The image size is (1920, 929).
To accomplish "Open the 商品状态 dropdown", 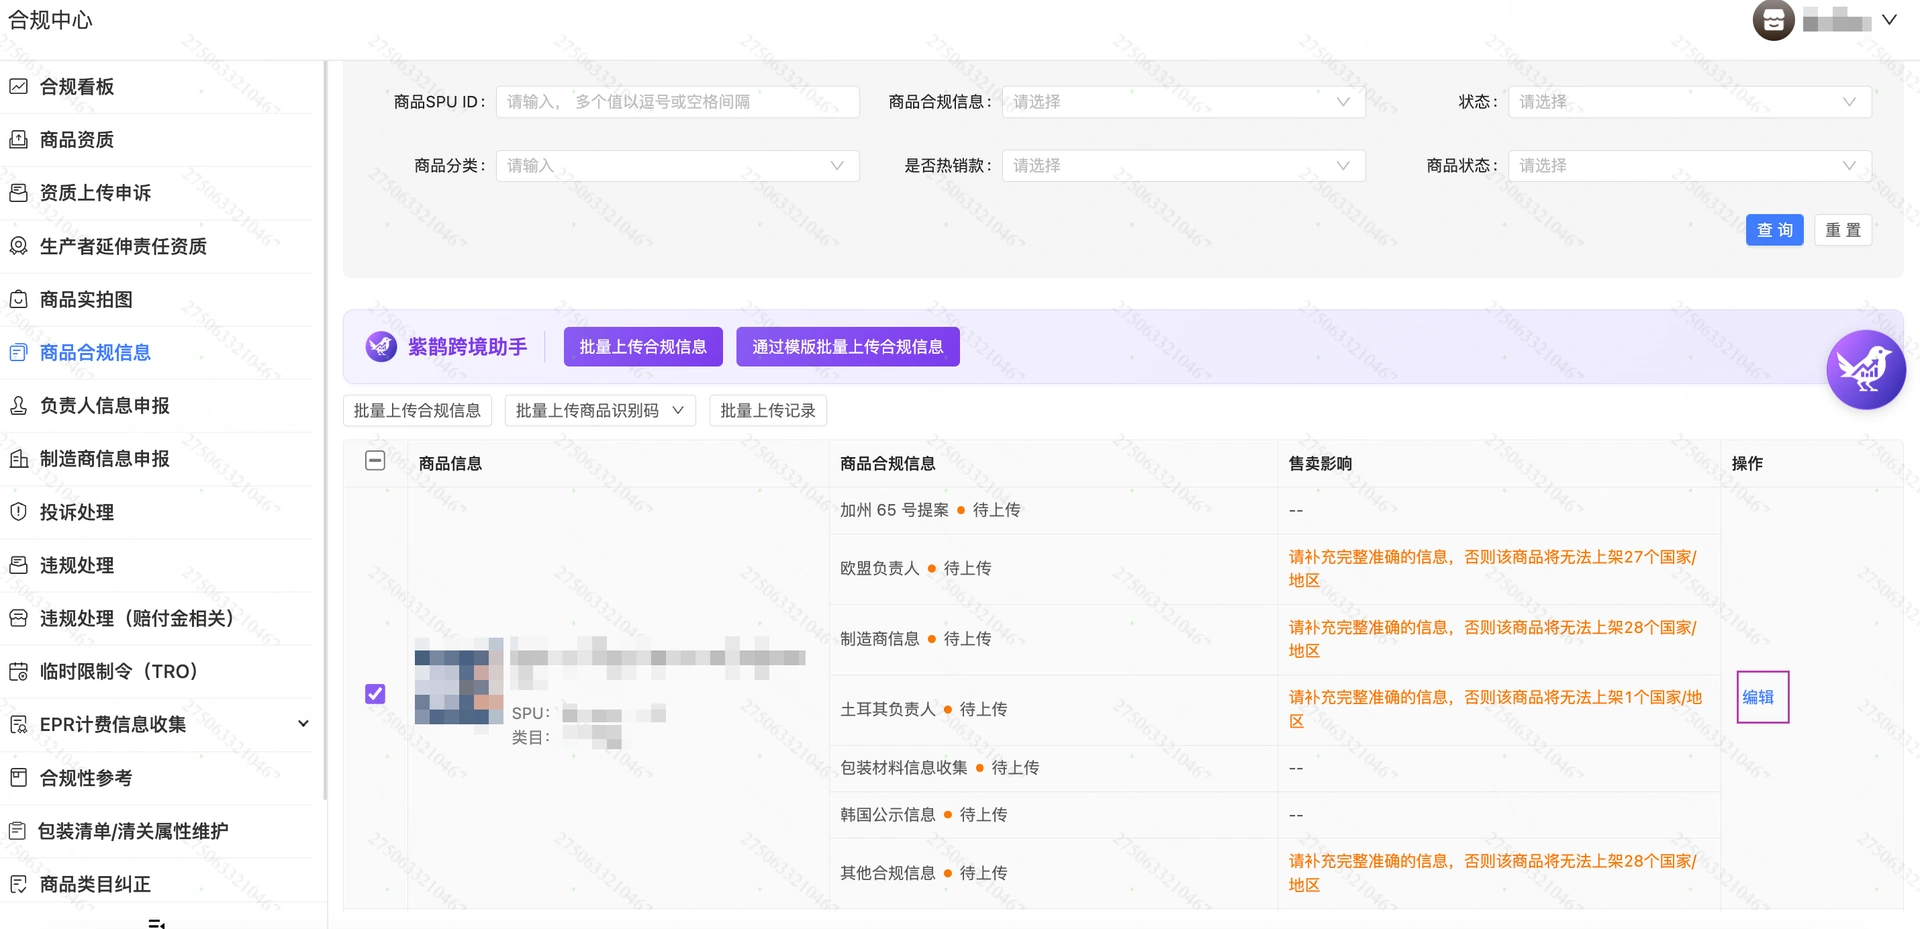I will pyautogui.click(x=1690, y=165).
